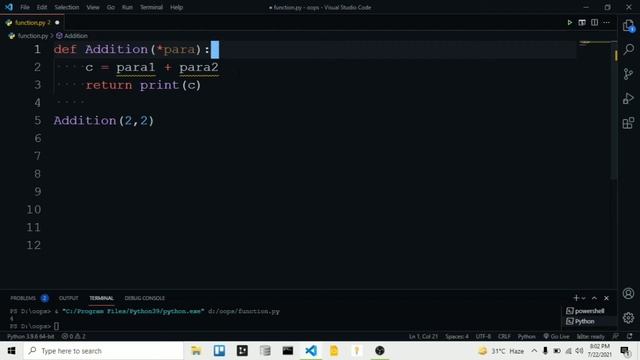Click the open changes icon next to run
Viewport: 640px width, 360px height.
582,22
